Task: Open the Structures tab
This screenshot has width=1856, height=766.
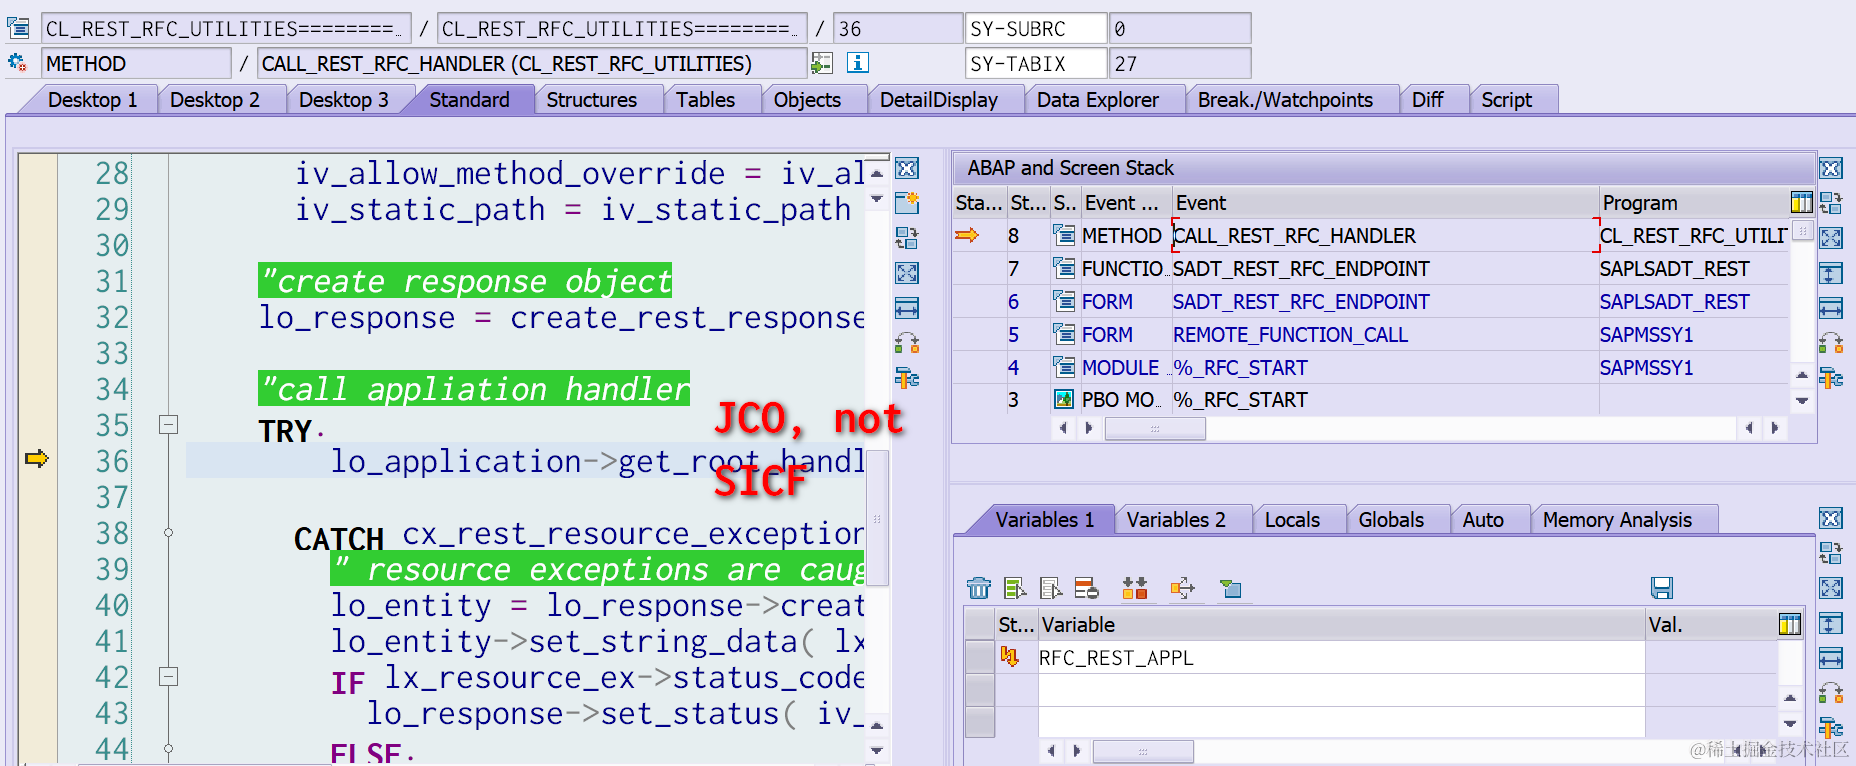Action: coord(591,100)
